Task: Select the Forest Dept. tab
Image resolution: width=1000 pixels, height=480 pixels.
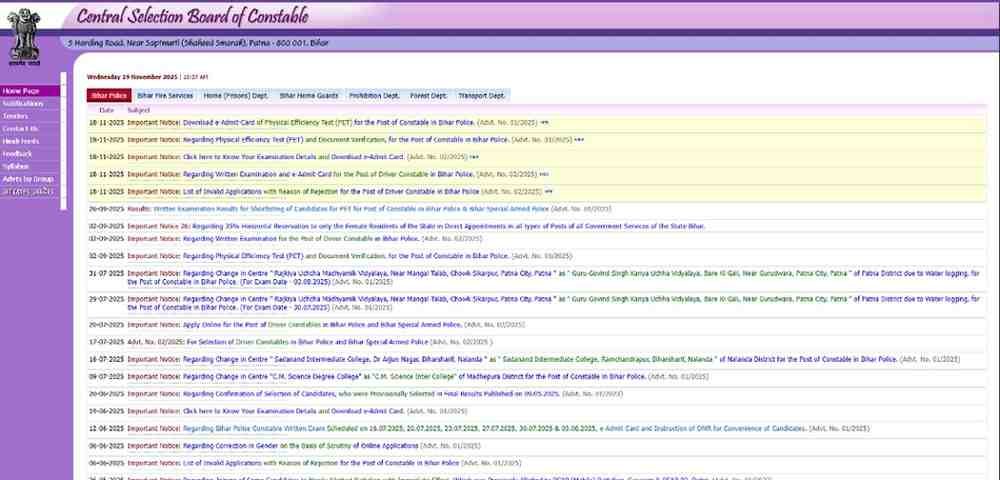Action: 429,96
